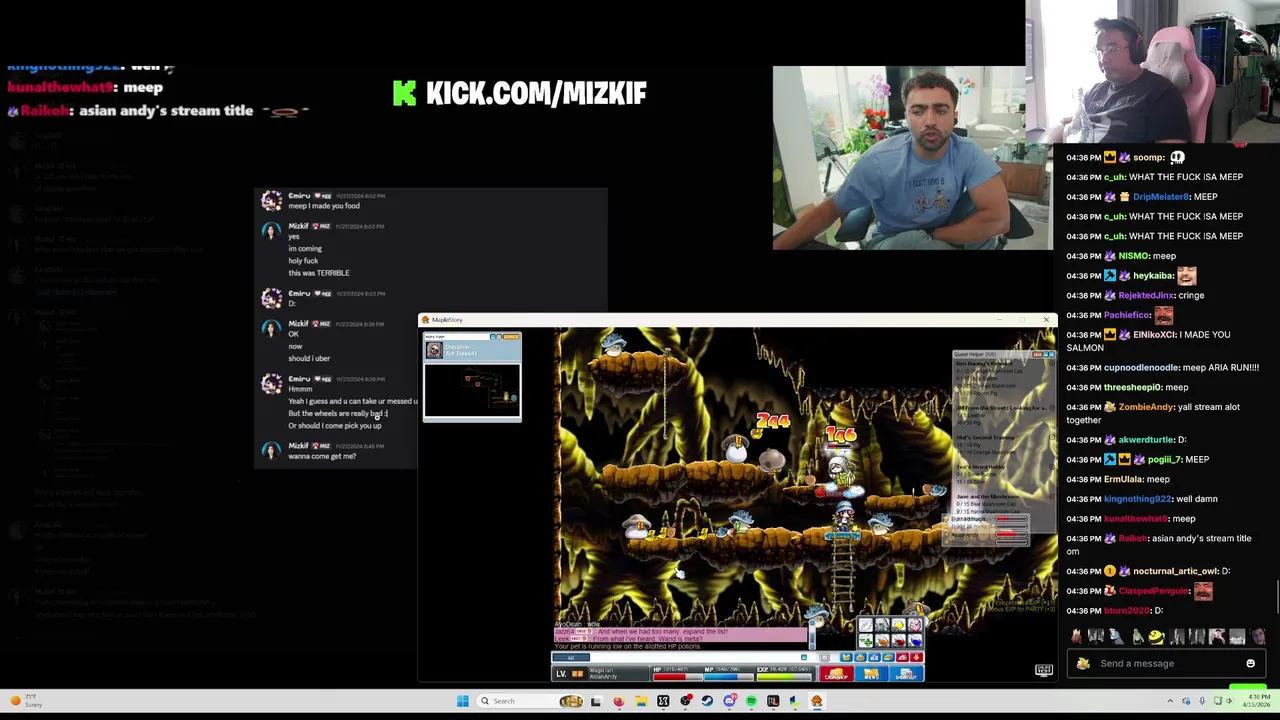Use the green plus heal quickslot
Viewport: 1280px width, 720px height.
click(866, 640)
